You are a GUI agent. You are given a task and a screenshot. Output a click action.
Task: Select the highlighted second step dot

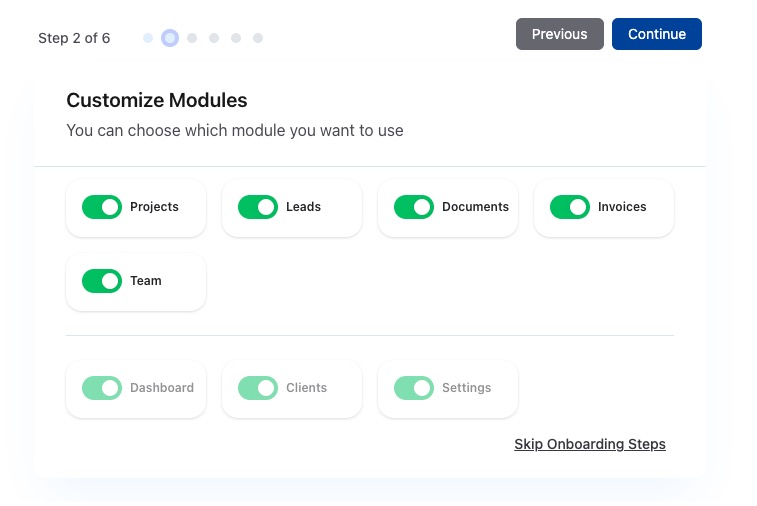170,38
